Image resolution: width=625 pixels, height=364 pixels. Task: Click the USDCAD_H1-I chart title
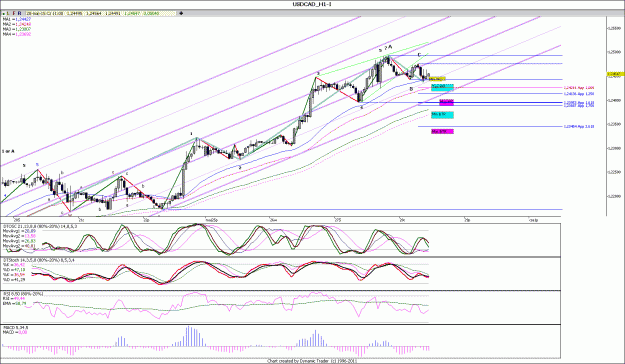[x=312, y=4]
